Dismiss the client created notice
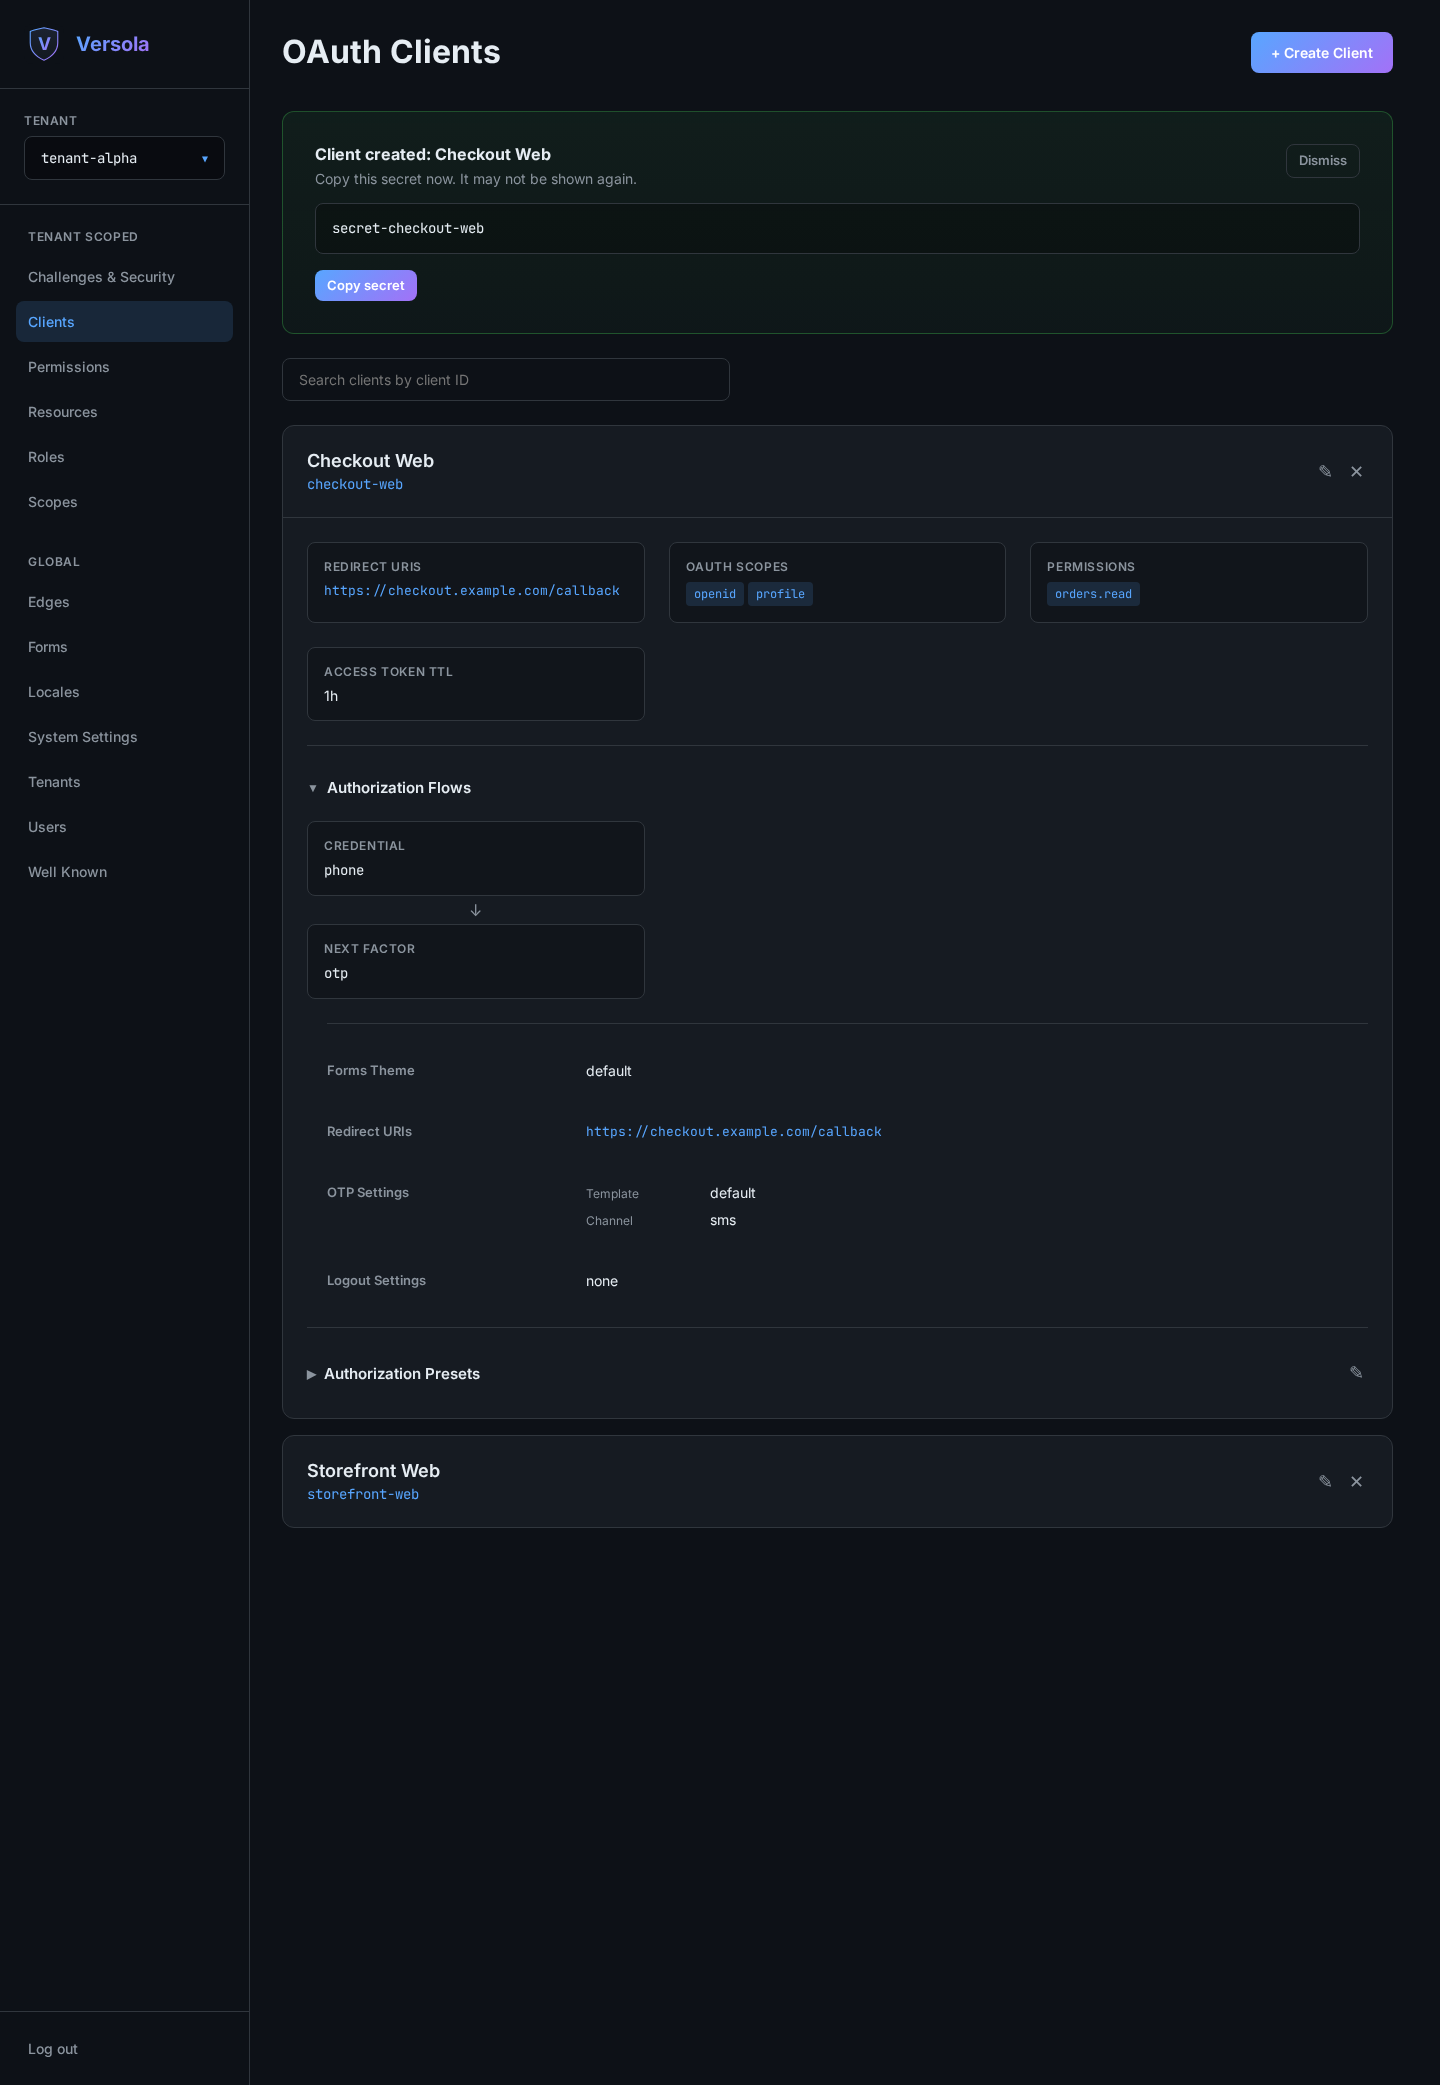The height and width of the screenshot is (2085, 1440). (1322, 161)
